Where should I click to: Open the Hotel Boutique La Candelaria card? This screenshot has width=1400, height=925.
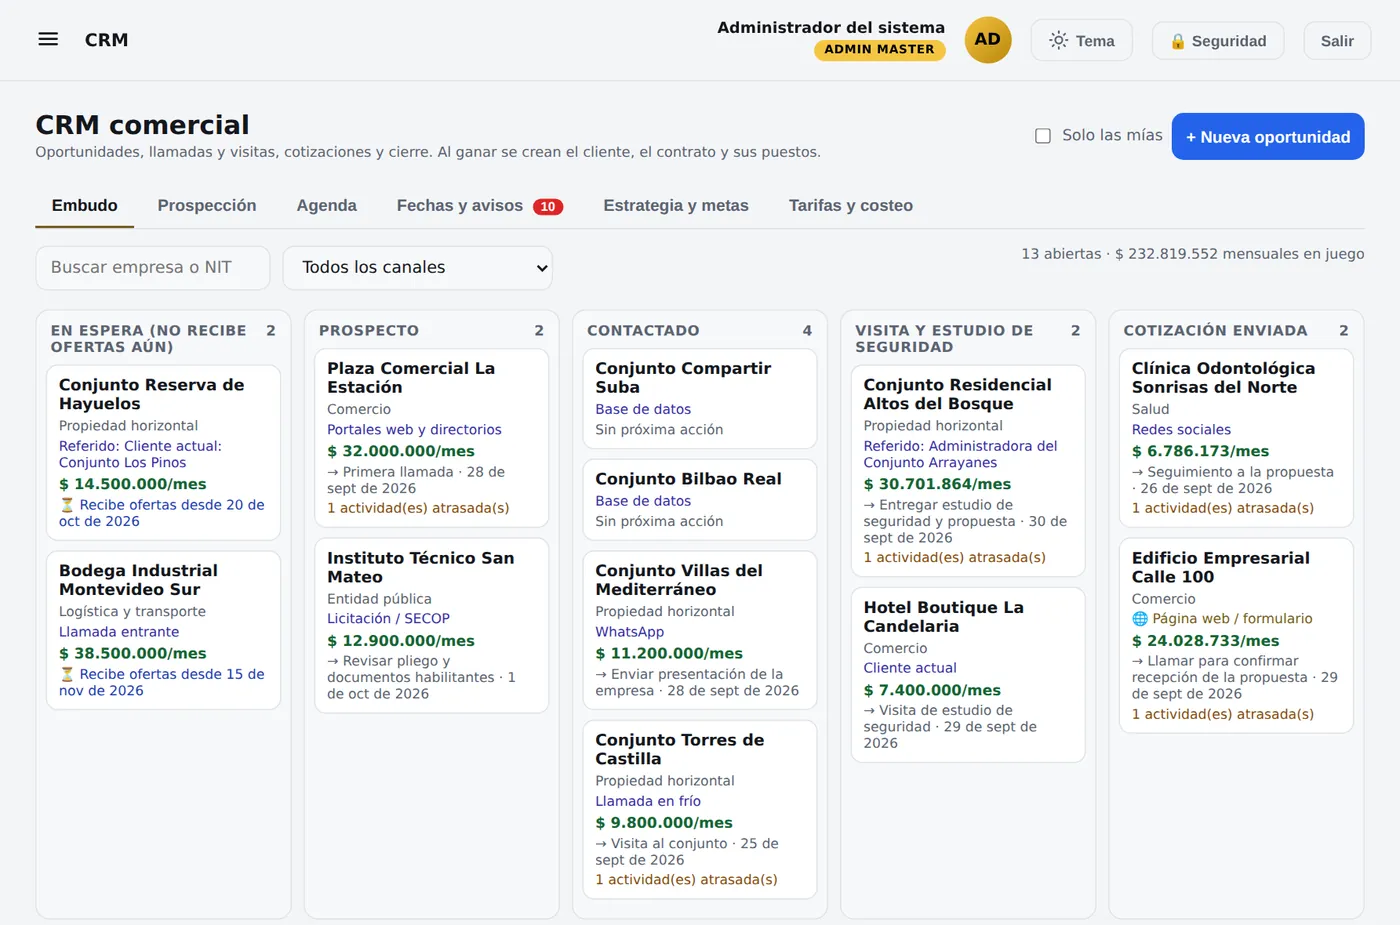coord(968,675)
